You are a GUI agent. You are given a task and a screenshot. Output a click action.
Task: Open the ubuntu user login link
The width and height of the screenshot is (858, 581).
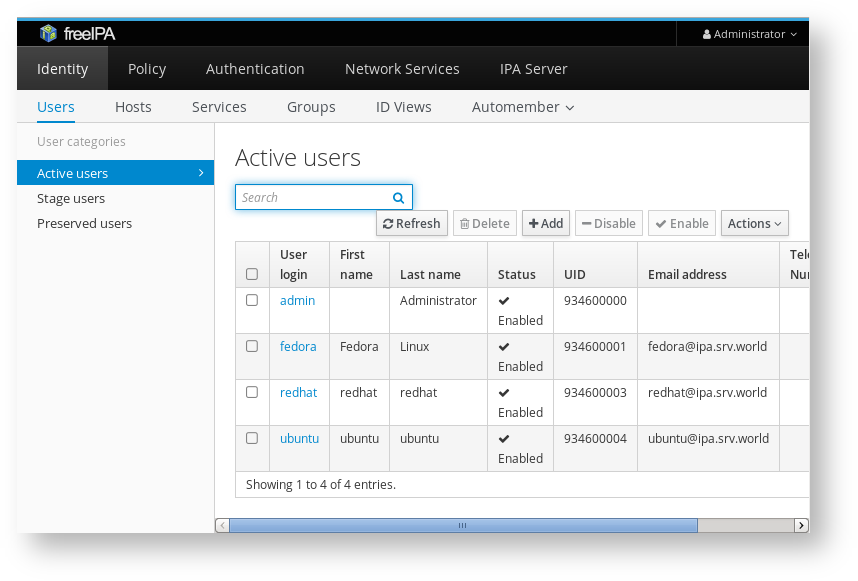(x=299, y=439)
